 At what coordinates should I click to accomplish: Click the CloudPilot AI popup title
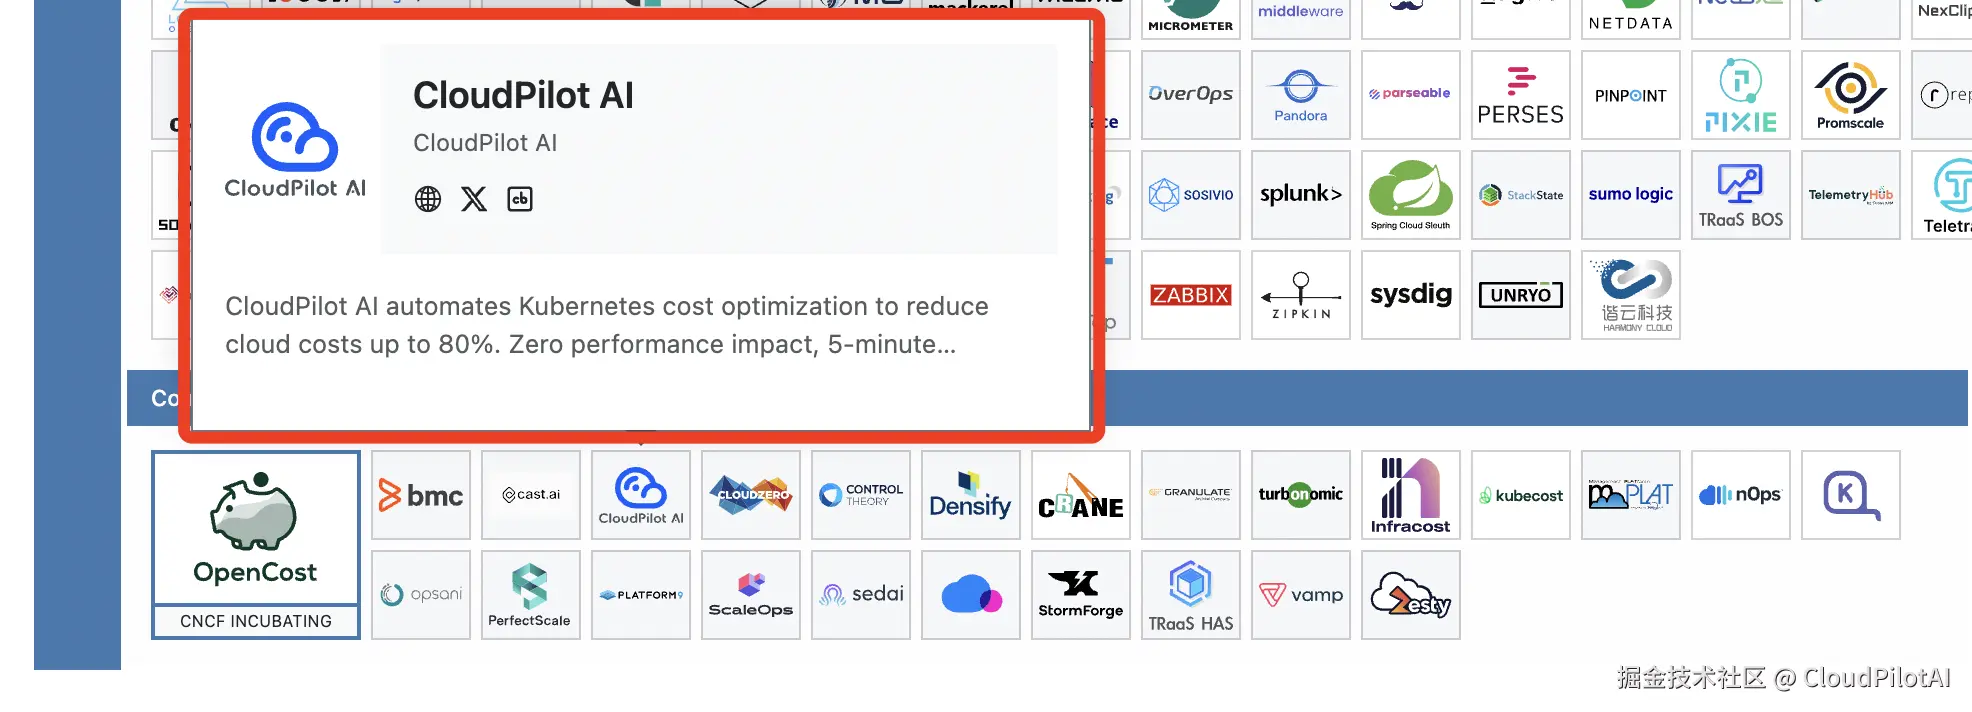pyautogui.click(x=523, y=96)
